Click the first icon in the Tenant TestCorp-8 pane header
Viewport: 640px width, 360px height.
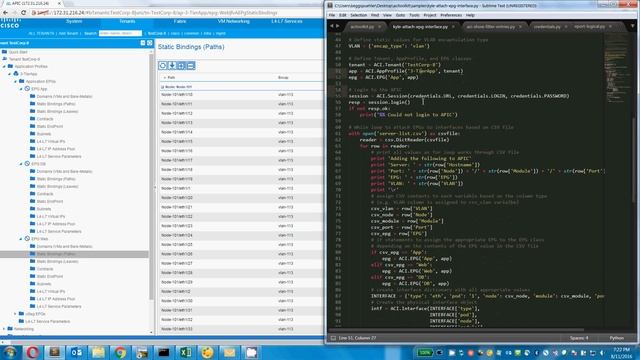pyautogui.click(x=143, y=43)
